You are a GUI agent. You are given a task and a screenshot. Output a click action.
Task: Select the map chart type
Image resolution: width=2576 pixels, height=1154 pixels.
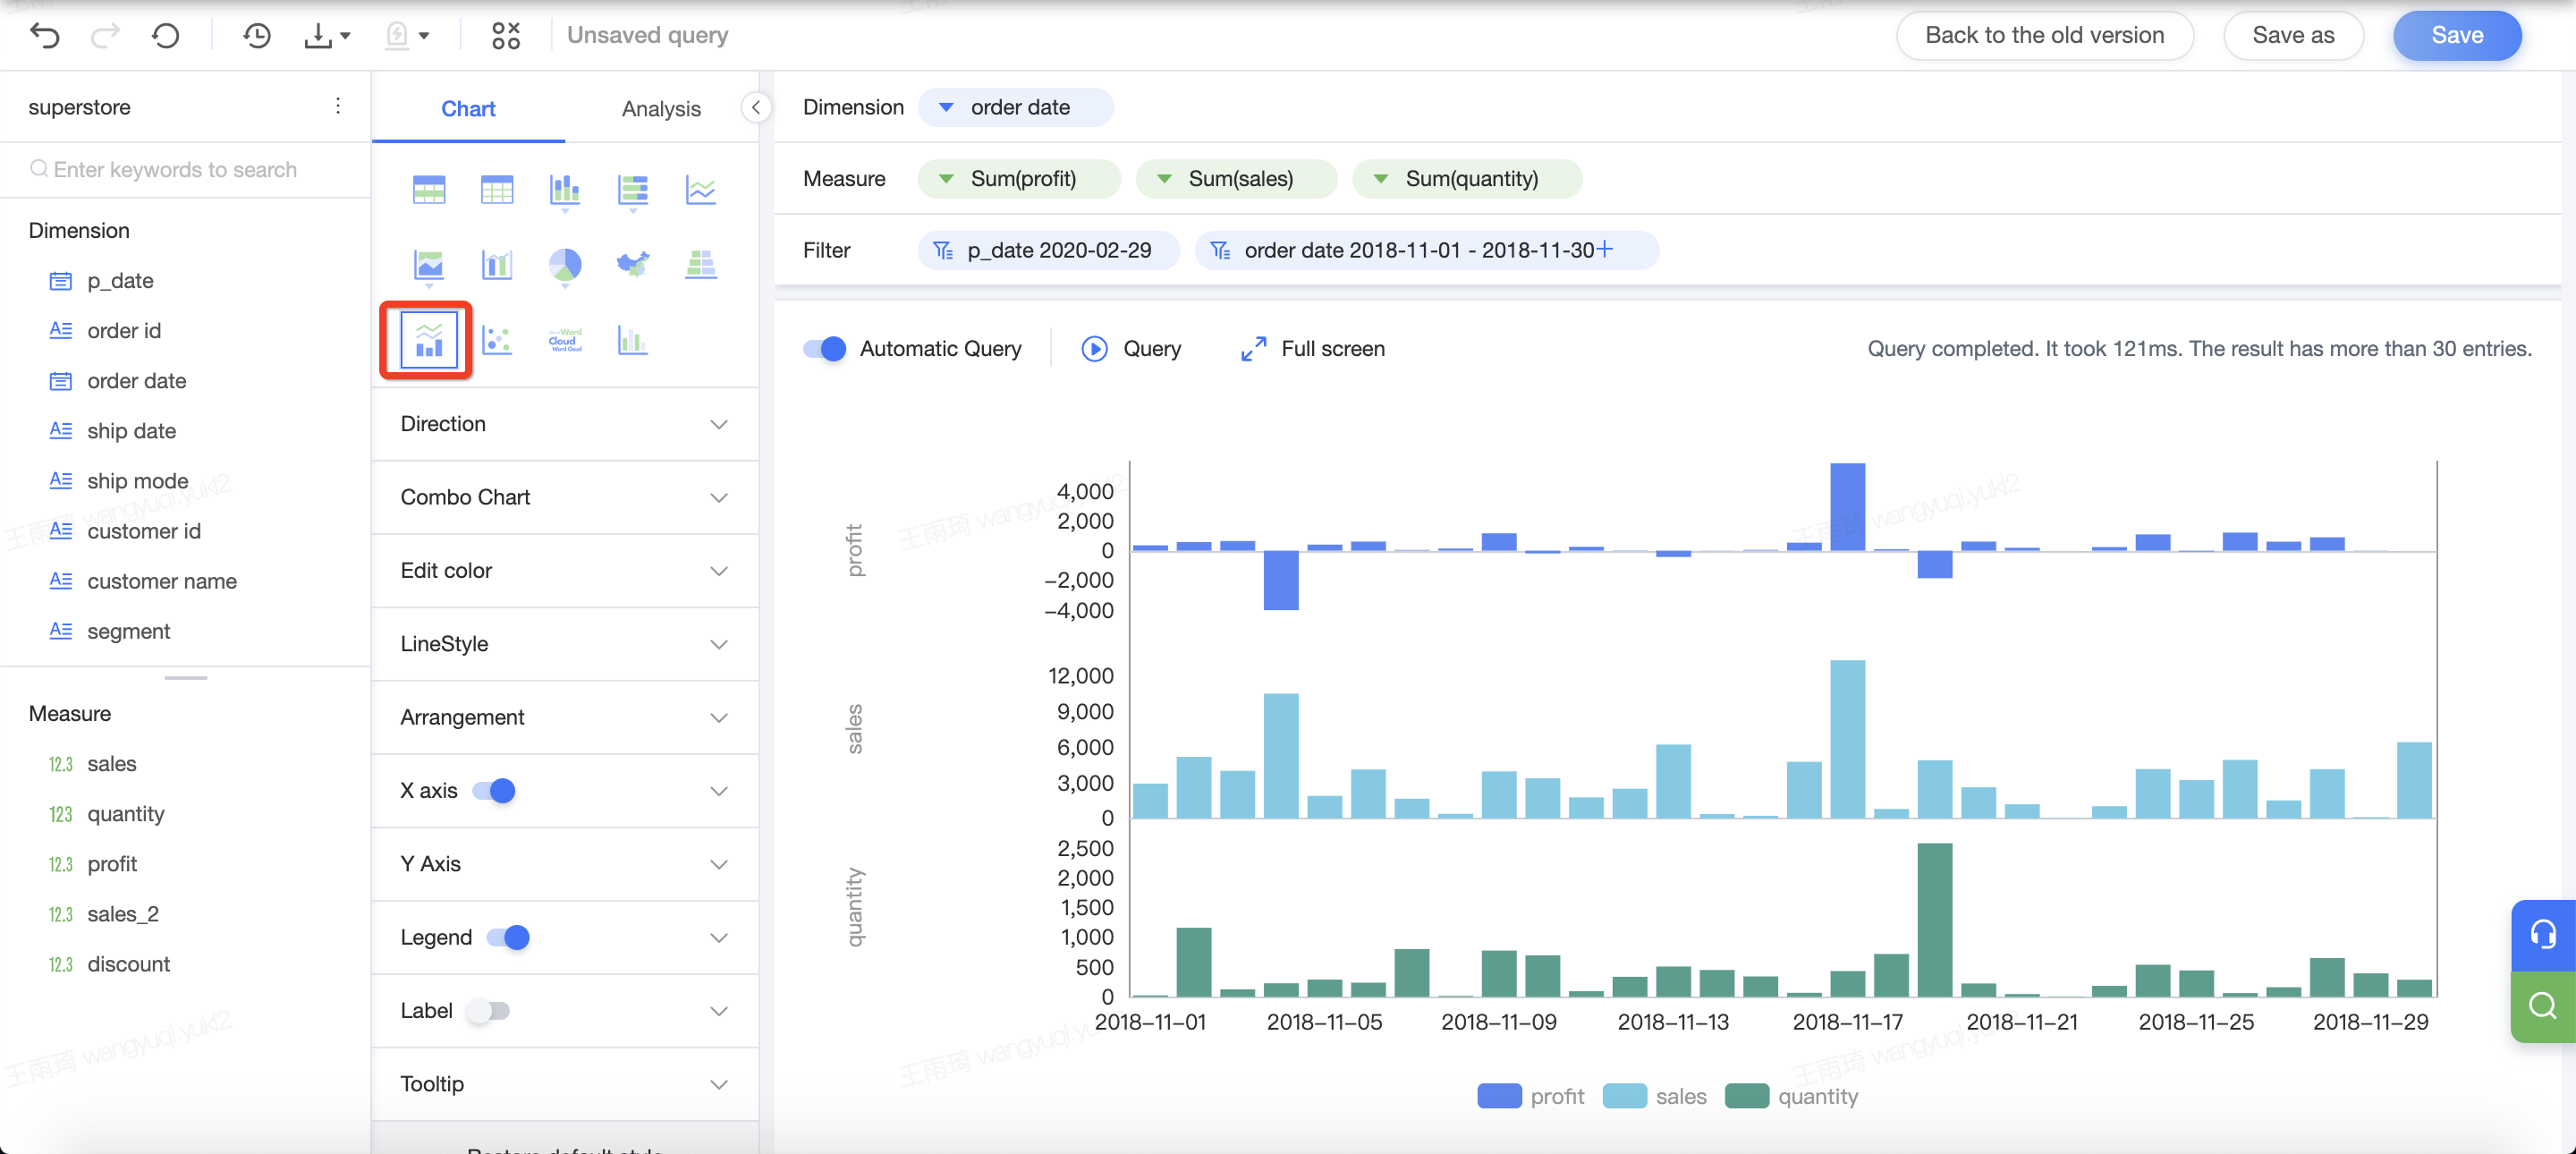point(633,265)
